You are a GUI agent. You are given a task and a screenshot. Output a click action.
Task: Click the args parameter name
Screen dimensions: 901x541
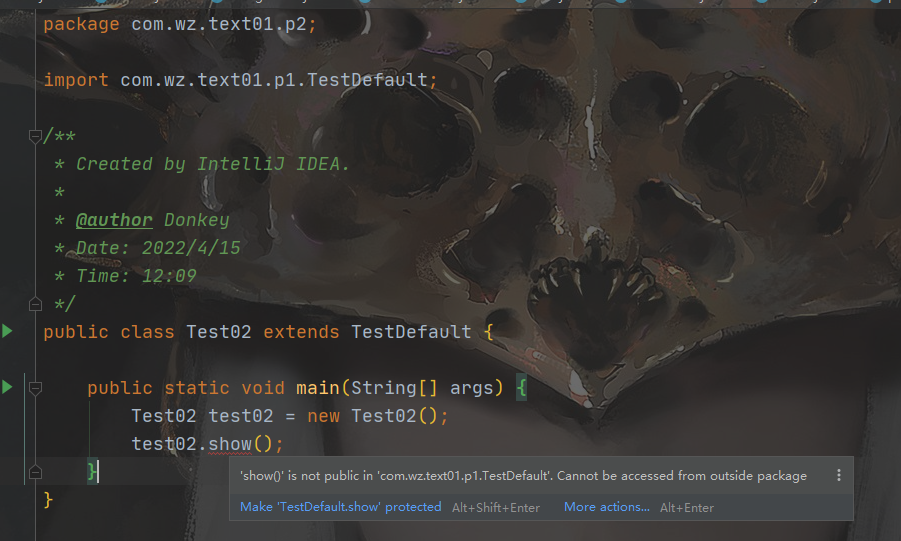[x=471, y=388]
